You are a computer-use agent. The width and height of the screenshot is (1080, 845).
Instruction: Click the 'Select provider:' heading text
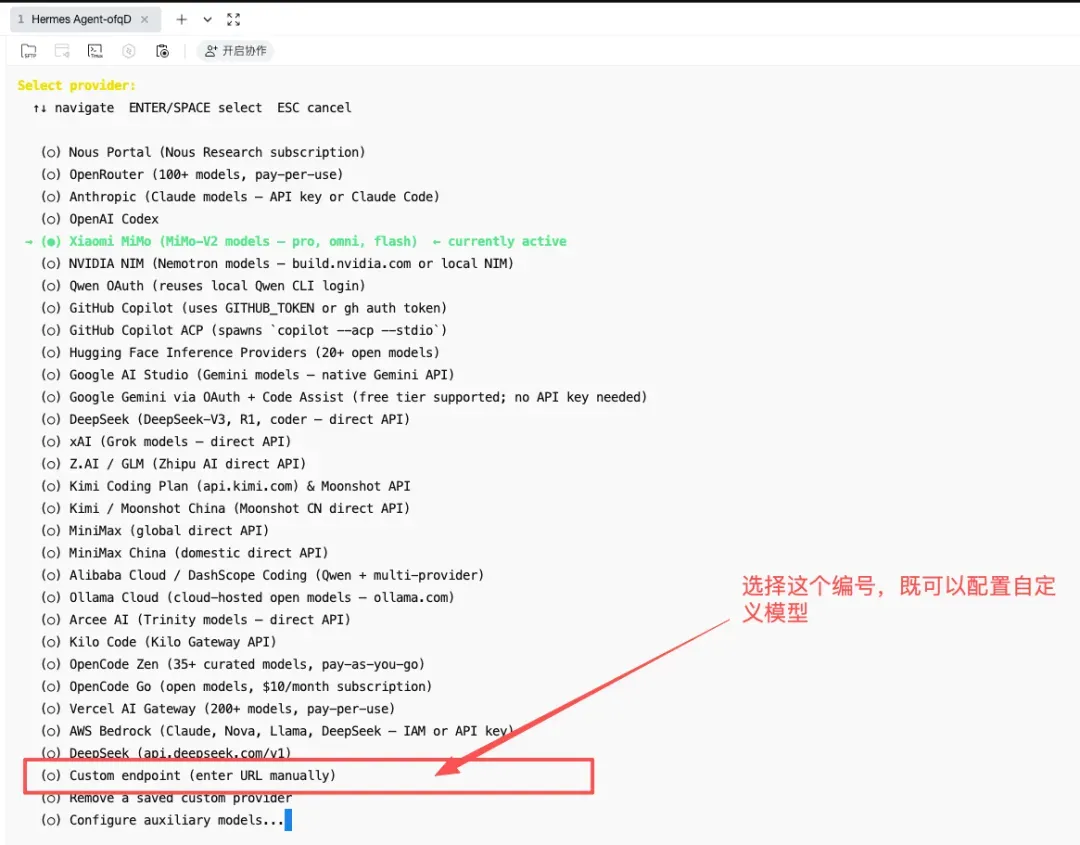76,85
